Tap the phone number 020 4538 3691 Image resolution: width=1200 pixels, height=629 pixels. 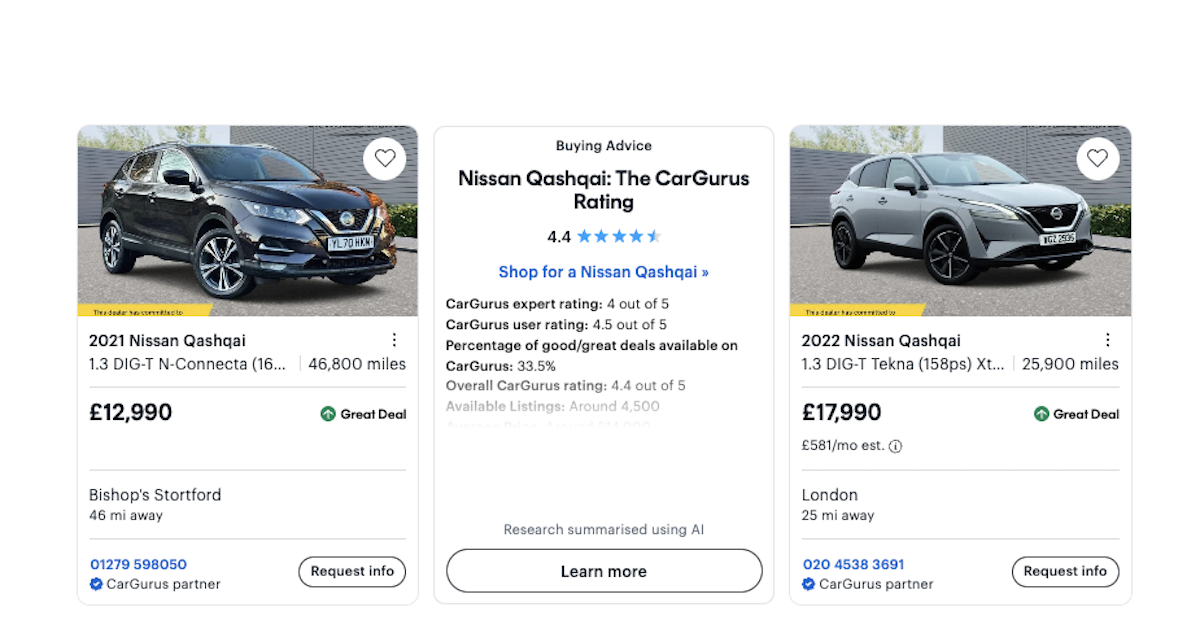[x=853, y=564]
